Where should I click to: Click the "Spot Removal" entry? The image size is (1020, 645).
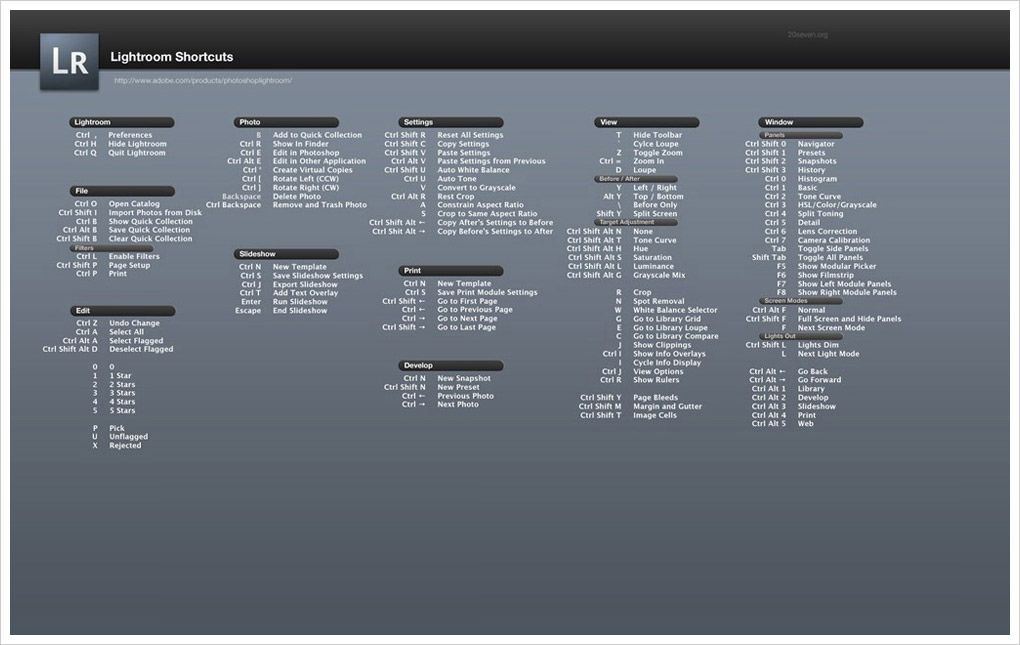pyautogui.click(x=659, y=302)
